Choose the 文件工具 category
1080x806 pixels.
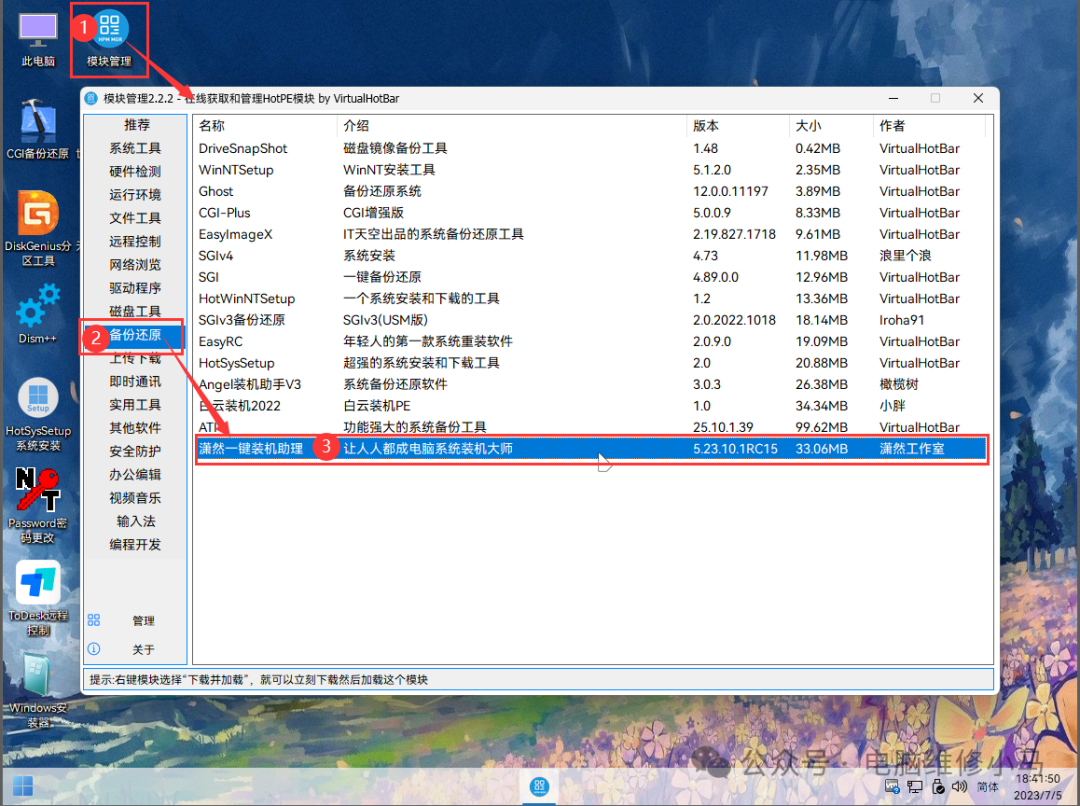coord(136,218)
